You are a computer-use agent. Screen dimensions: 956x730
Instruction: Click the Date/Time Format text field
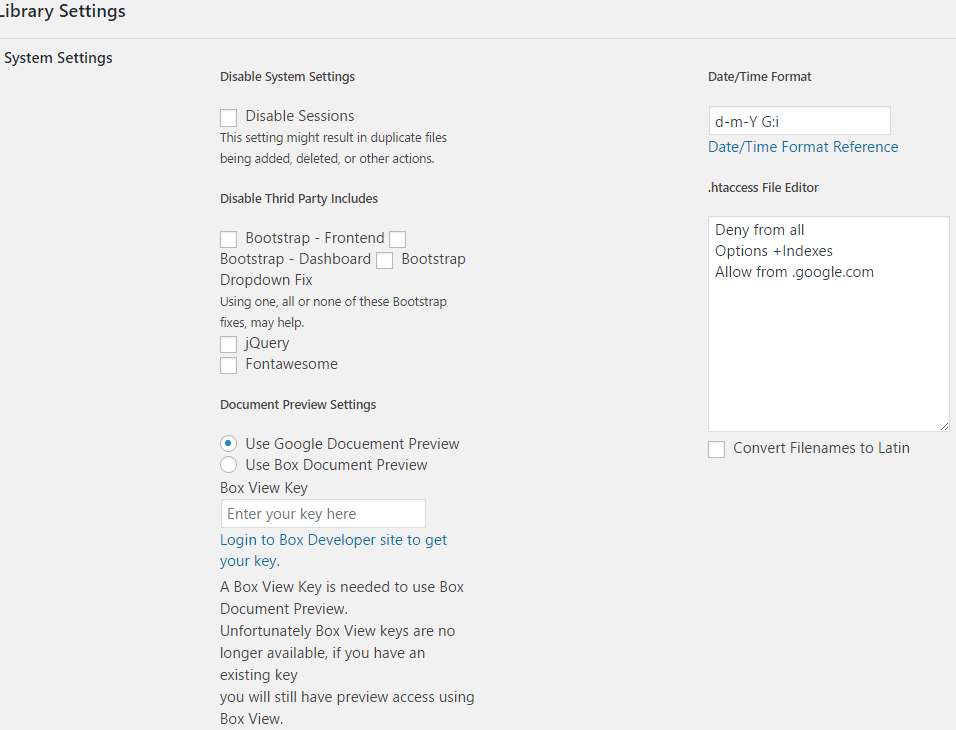pos(799,121)
